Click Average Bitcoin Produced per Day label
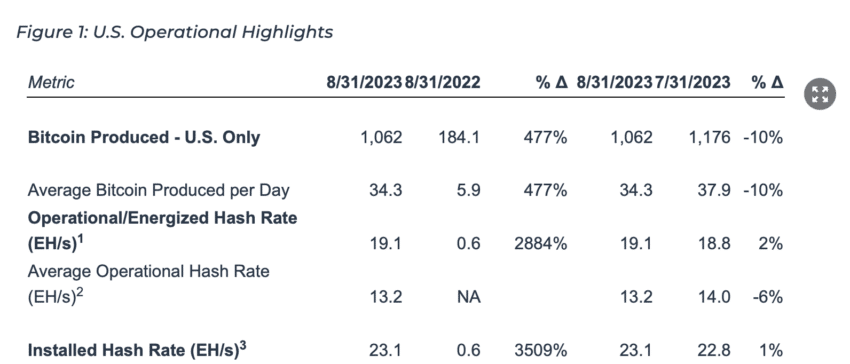The height and width of the screenshot is (364, 850). (158, 190)
